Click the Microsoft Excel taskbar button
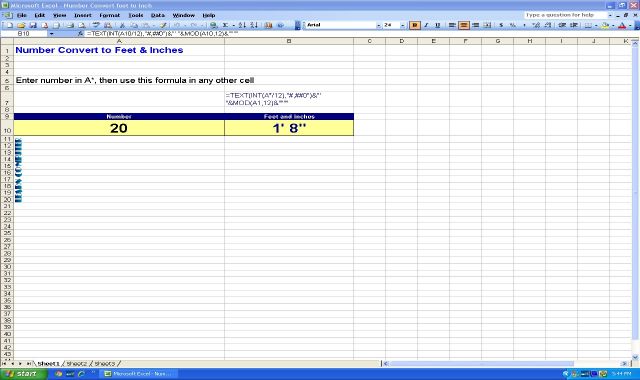The width and height of the screenshot is (640, 380). (x=140, y=373)
